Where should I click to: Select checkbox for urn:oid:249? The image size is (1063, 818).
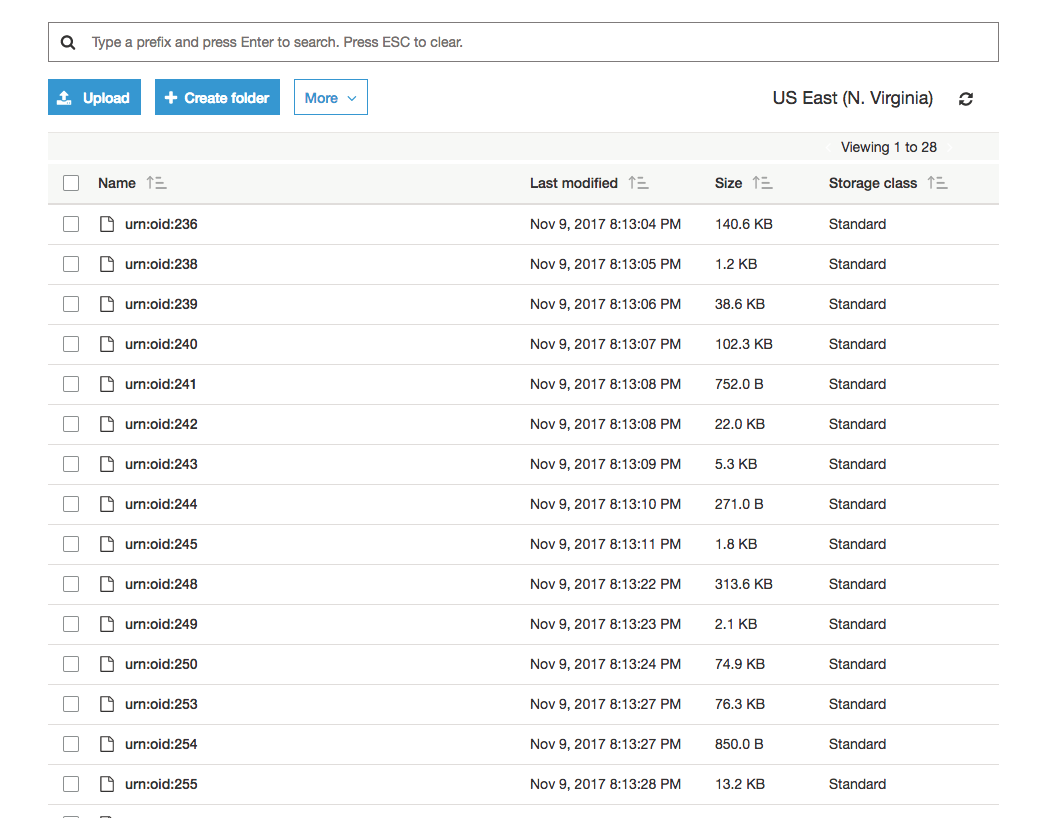click(71, 624)
